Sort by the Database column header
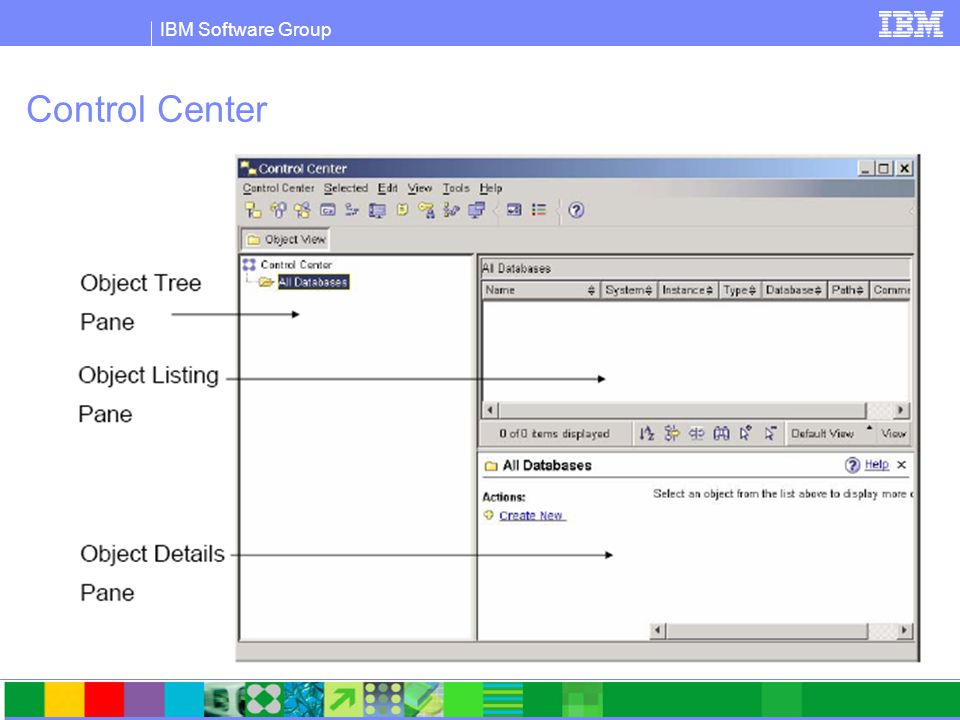960x720 pixels. pyautogui.click(x=793, y=290)
